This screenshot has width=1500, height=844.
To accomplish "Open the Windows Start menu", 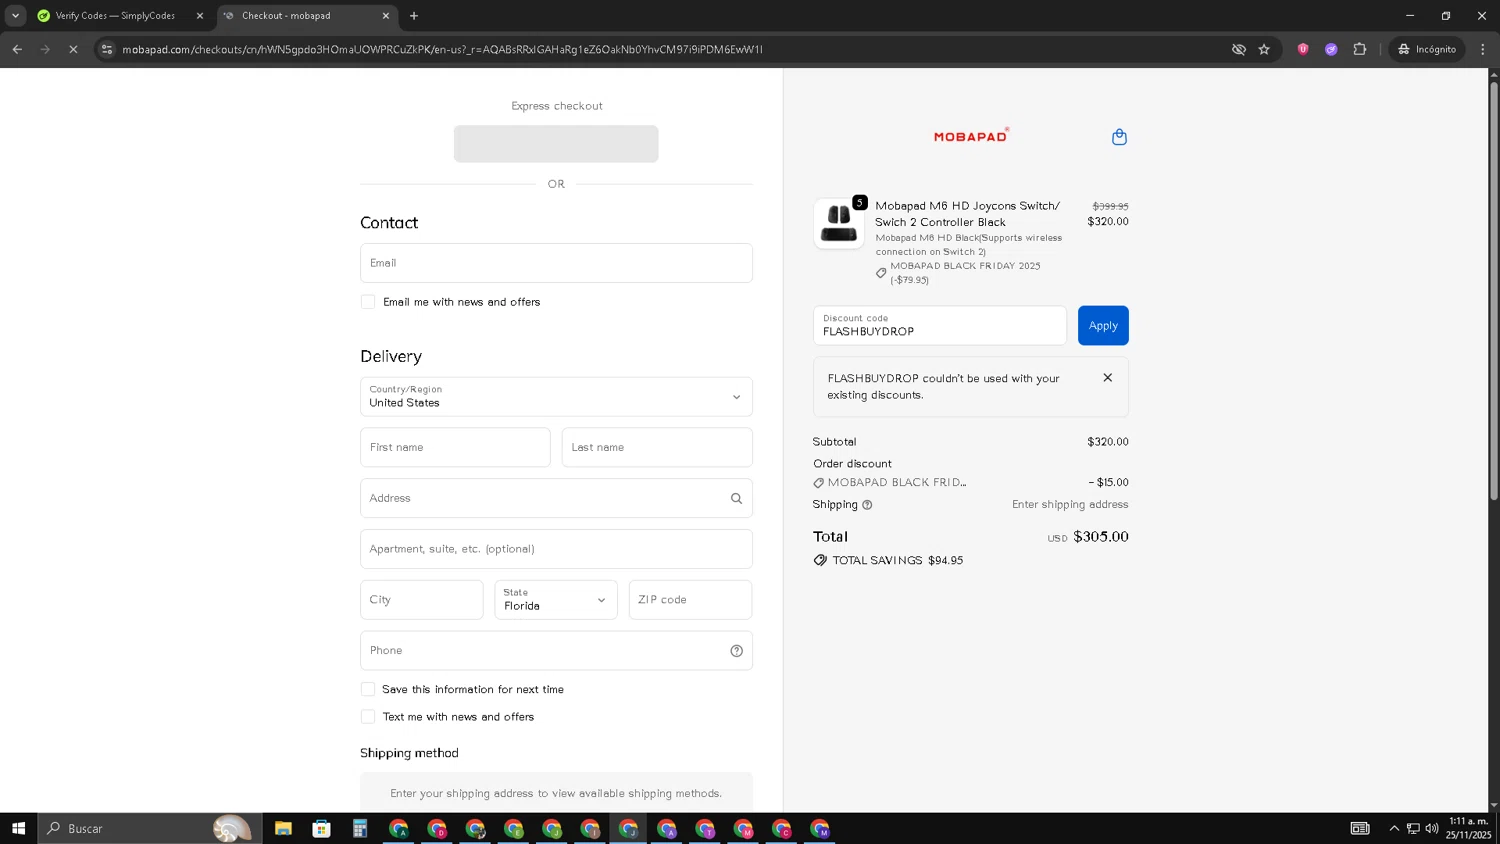I will [18, 828].
